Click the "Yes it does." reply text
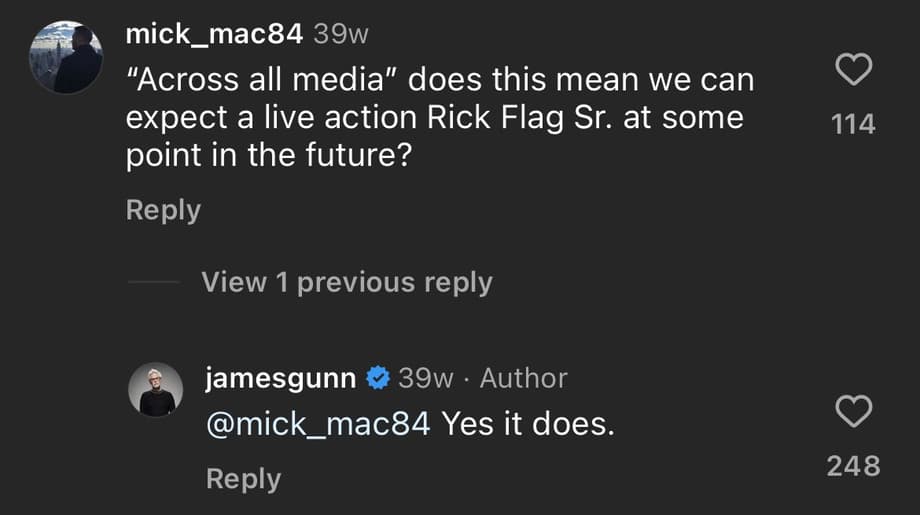Image resolution: width=920 pixels, height=515 pixels. (x=526, y=424)
